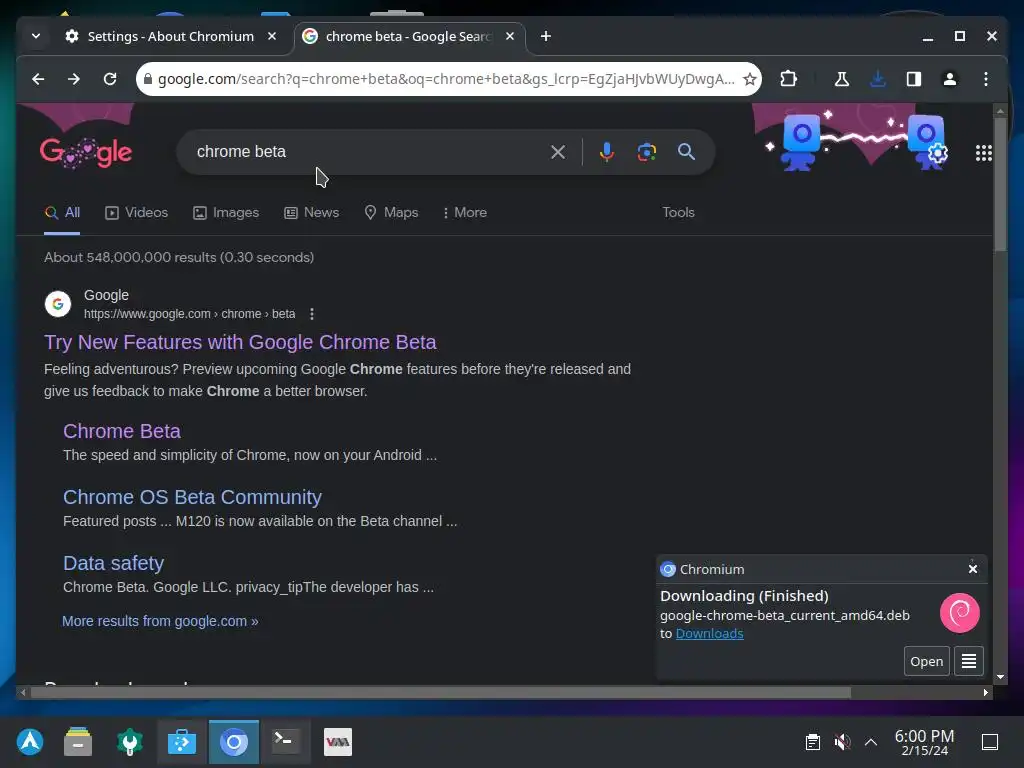This screenshot has height=768, width=1024.
Task: Switch to Settings - About Chromium tab
Action: click(170, 37)
